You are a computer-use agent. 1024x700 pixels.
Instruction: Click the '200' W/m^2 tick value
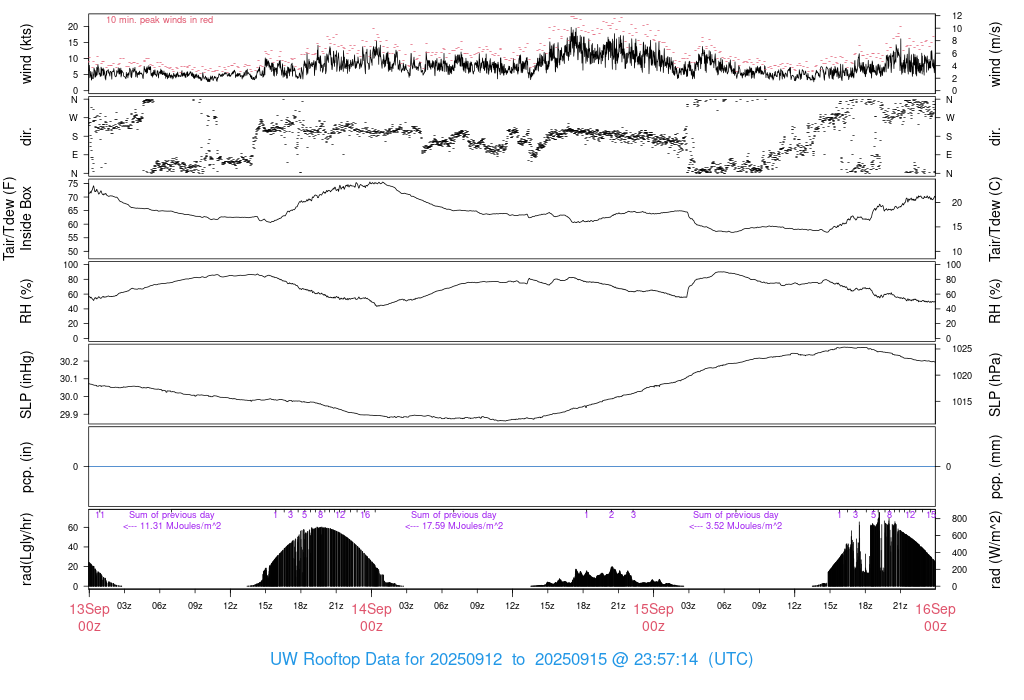(x=959, y=569)
